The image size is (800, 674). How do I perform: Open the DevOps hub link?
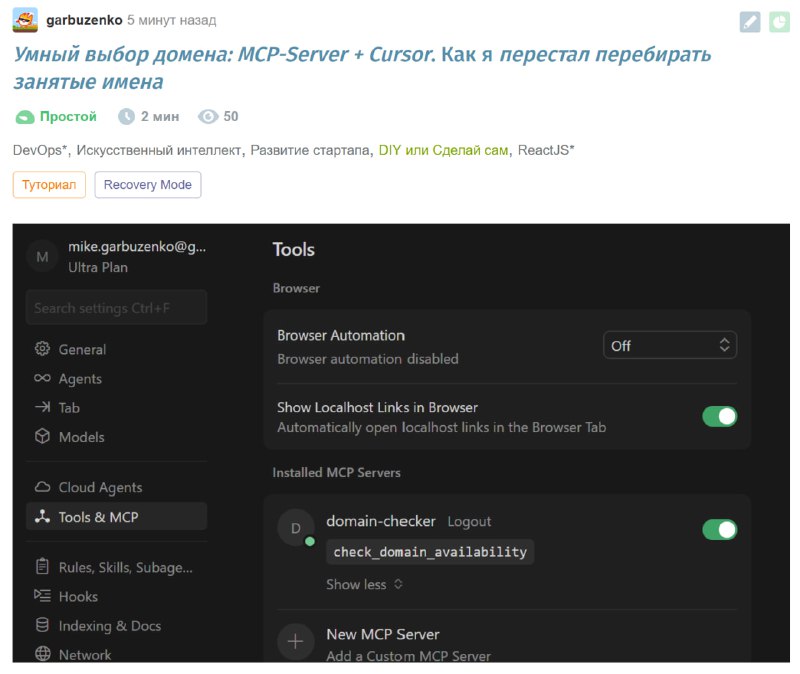40,150
